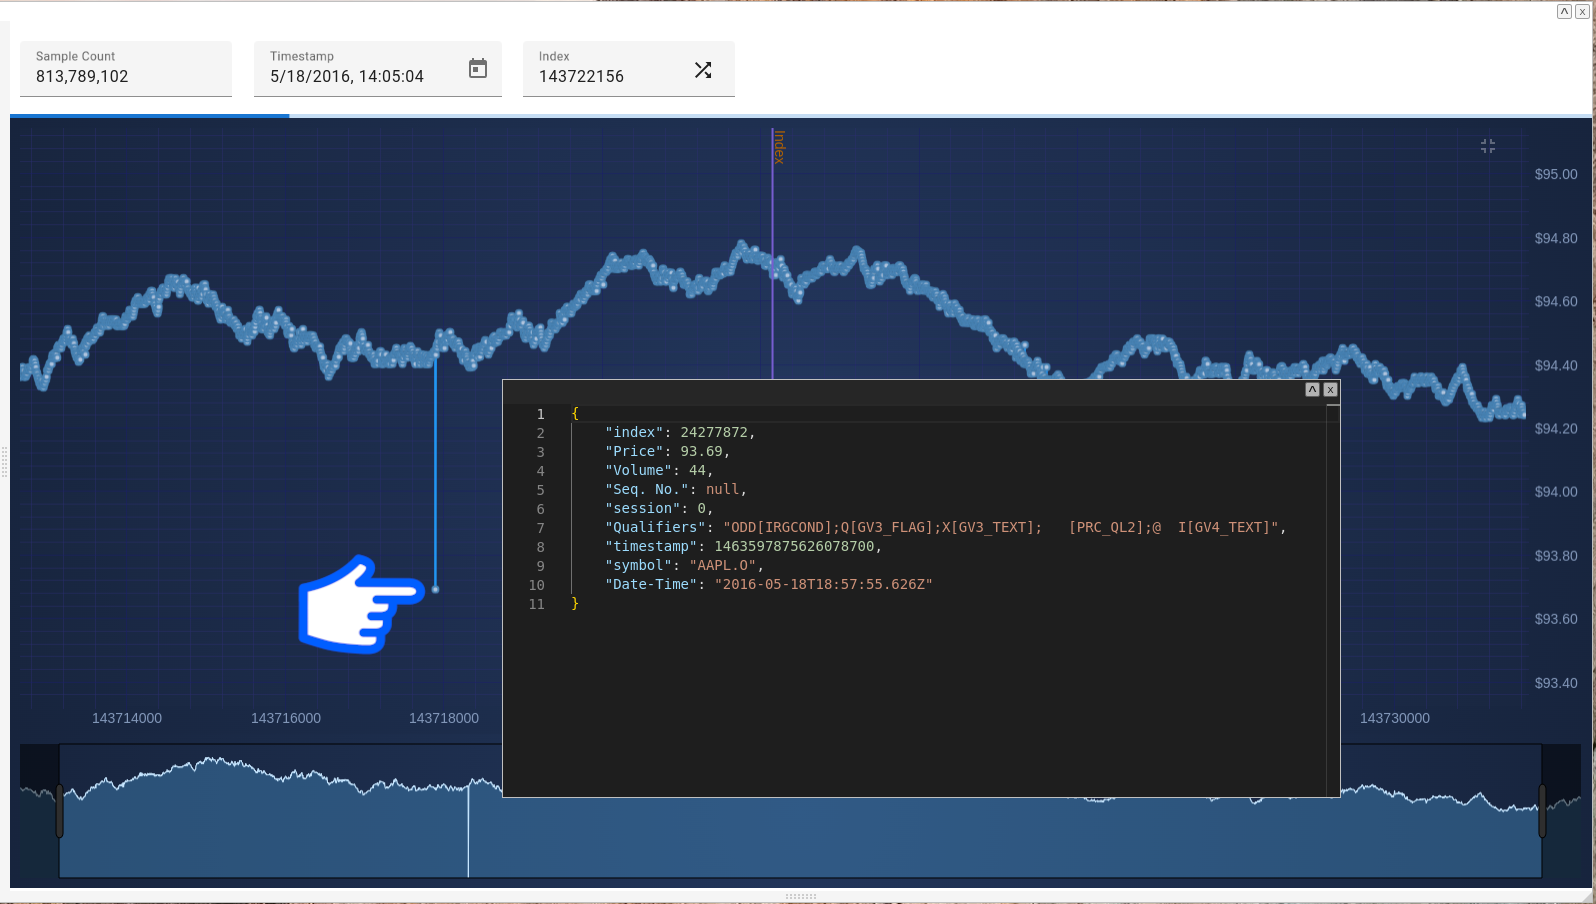Select the data point at blue line's end

(435, 590)
